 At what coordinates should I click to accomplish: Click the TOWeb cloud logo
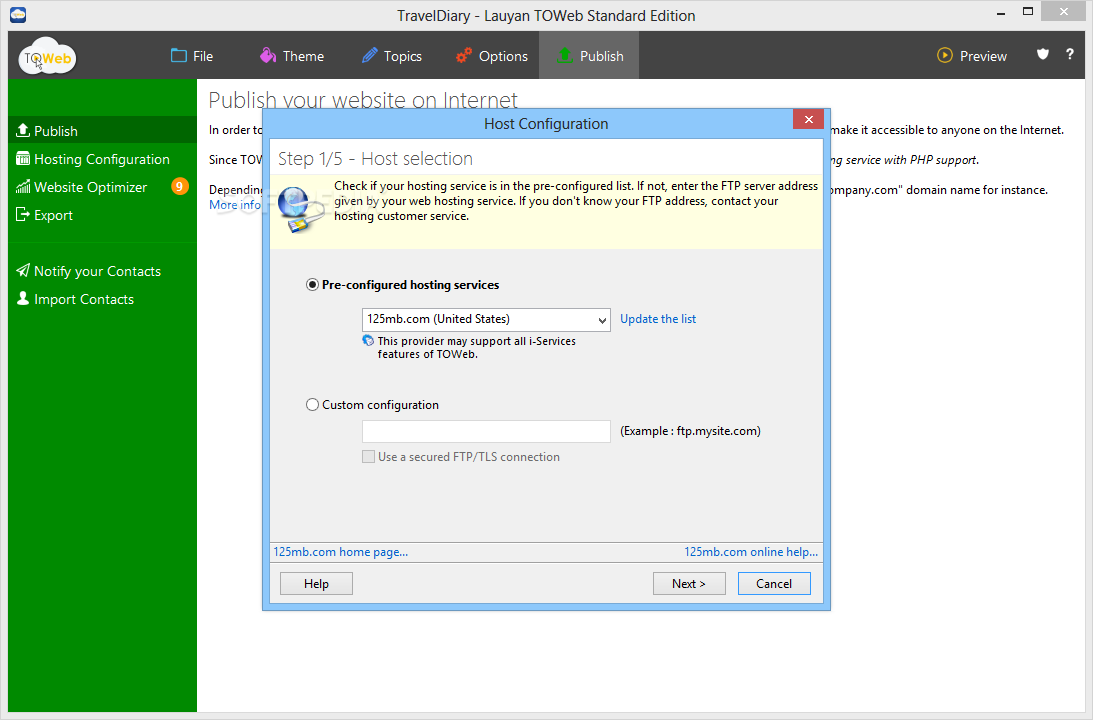point(47,56)
